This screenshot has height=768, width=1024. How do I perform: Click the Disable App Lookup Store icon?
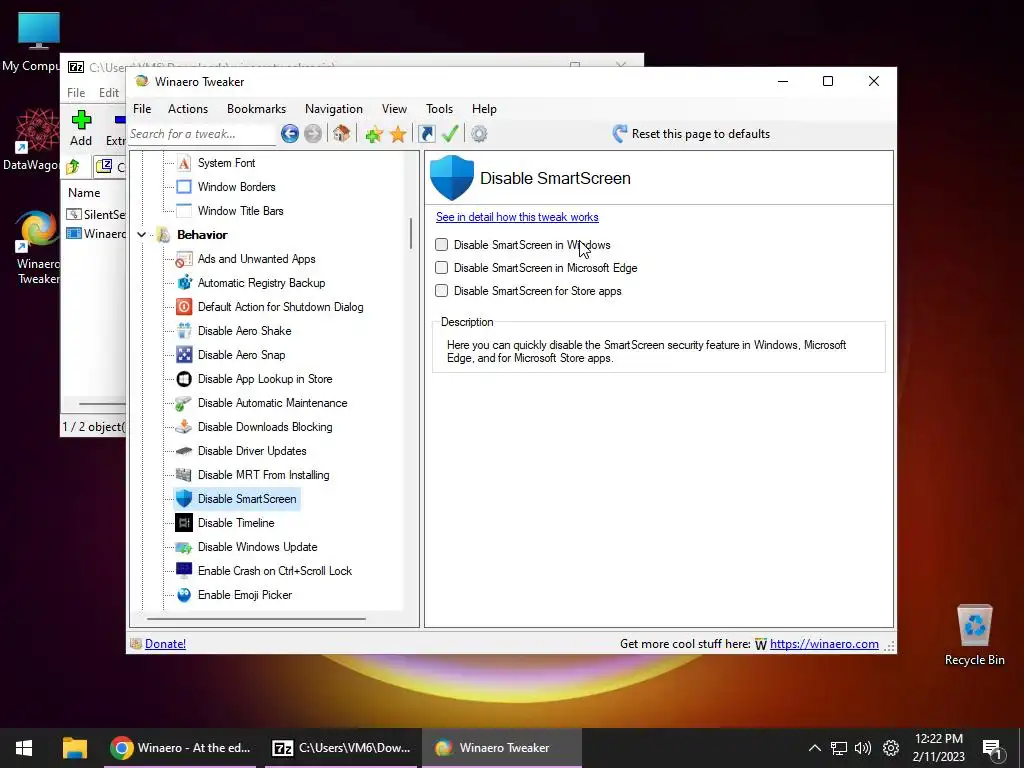point(184,379)
